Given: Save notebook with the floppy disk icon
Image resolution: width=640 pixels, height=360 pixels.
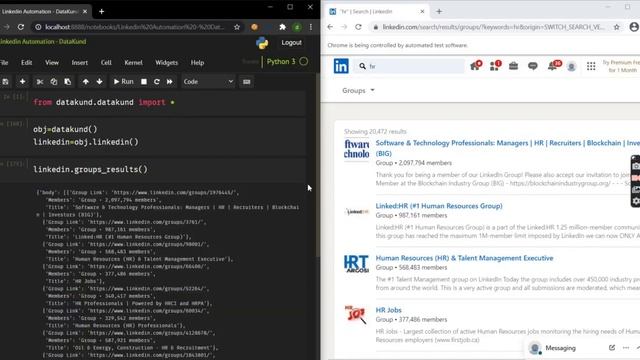Looking at the screenshot, I should 5,82.
